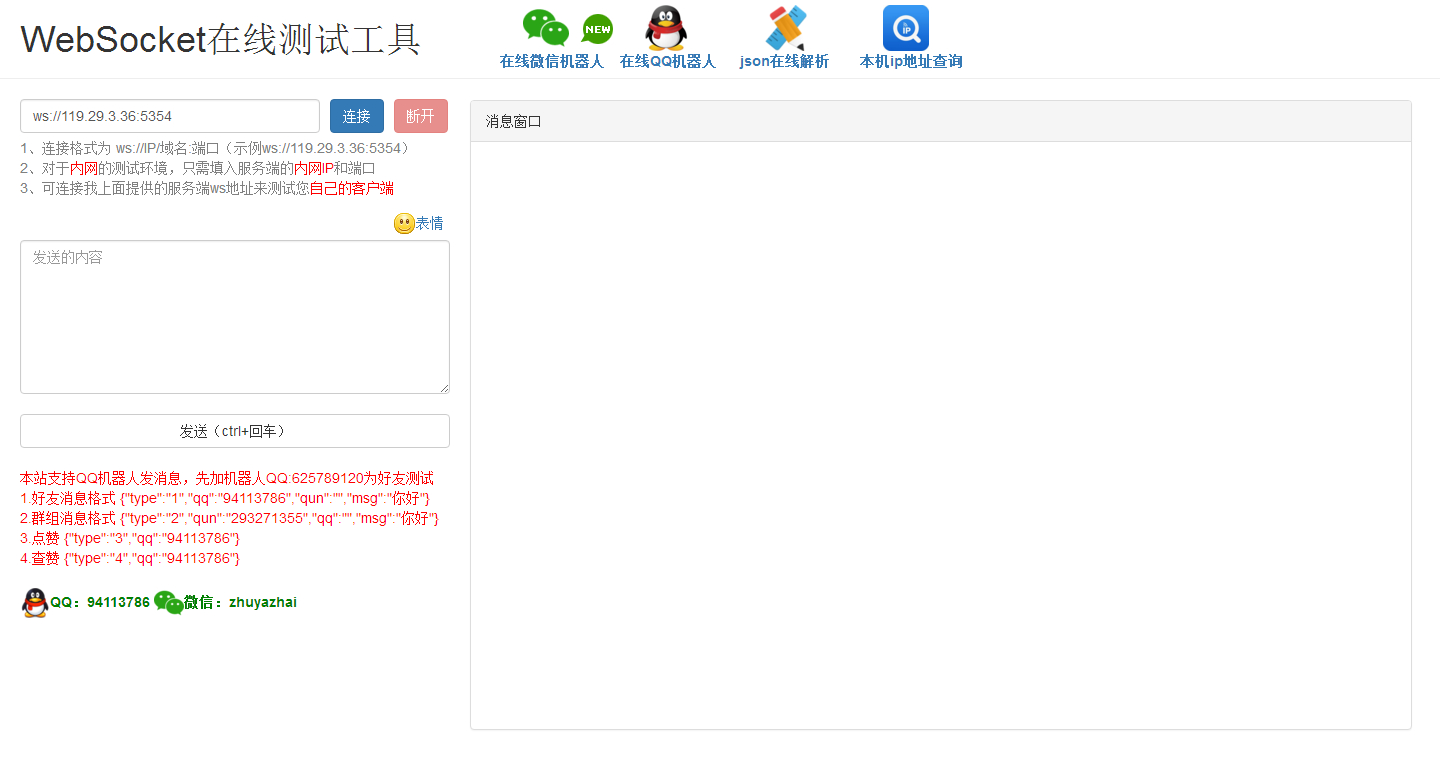Go to json在线解析 page
The image size is (1440, 757).
[x=784, y=61]
